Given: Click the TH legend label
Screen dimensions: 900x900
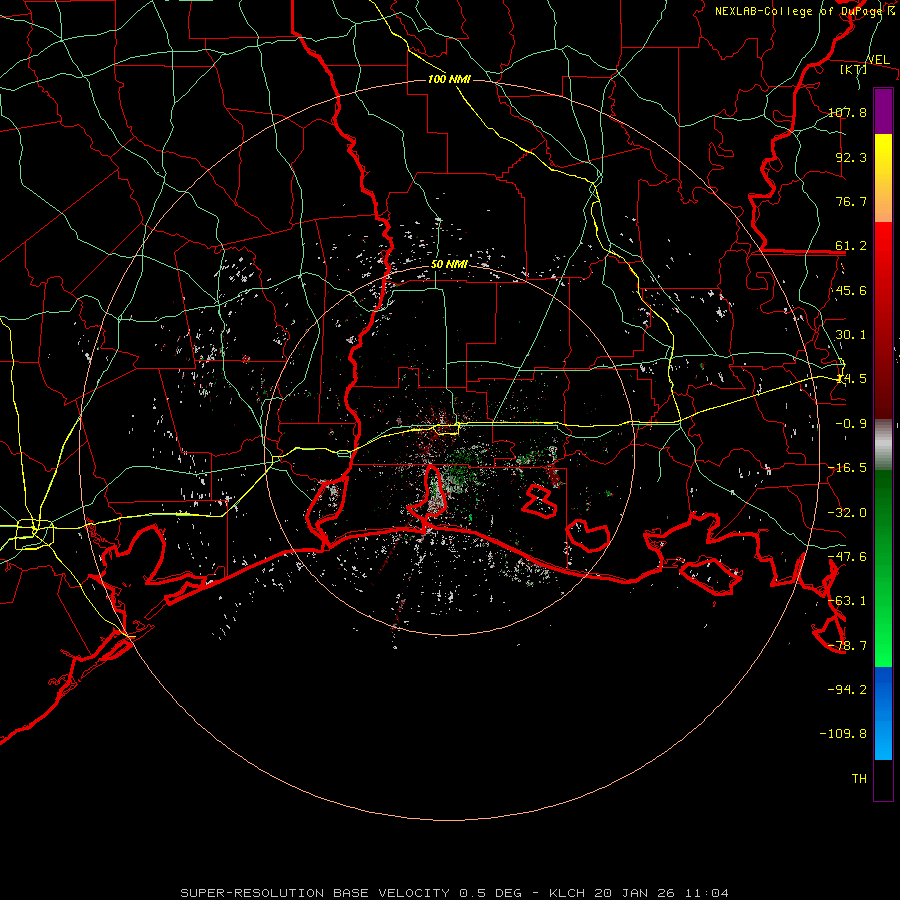Looking at the screenshot, I should click(859, 778).
